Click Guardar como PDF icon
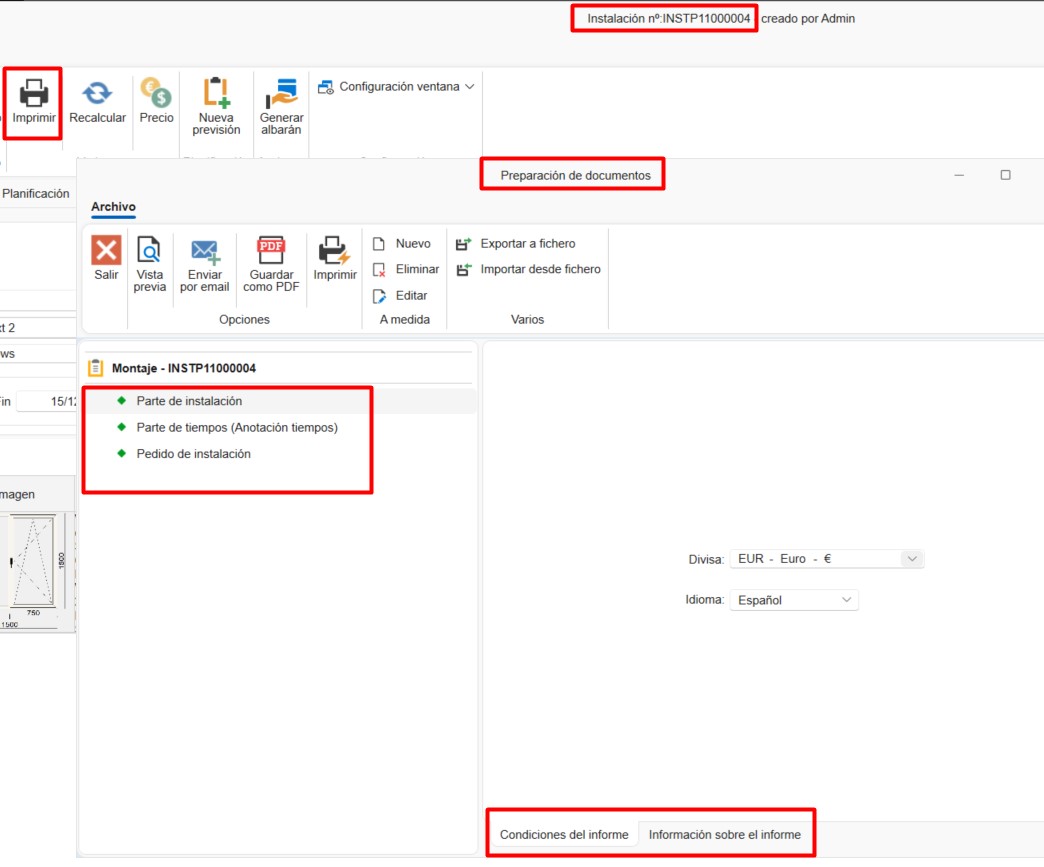Image resolution: width=1044 pixels, height=867 pixels. click(x=271, y=251)
